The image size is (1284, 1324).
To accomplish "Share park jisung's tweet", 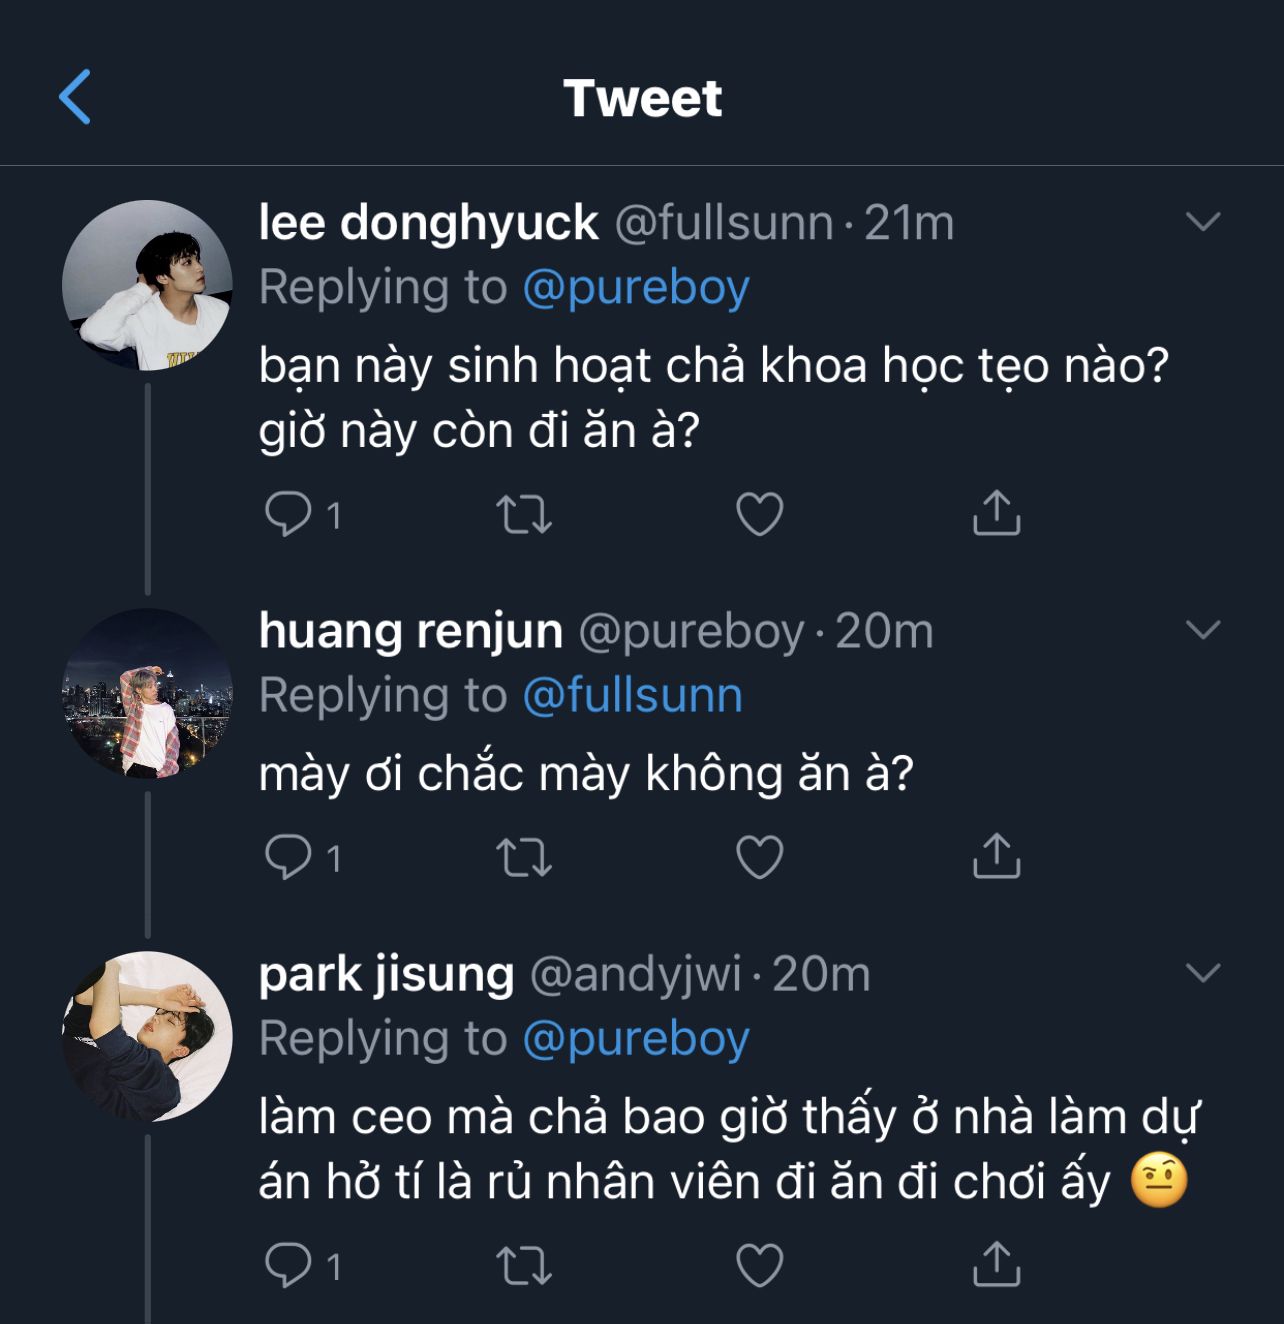I will (x=996, y=1264).
